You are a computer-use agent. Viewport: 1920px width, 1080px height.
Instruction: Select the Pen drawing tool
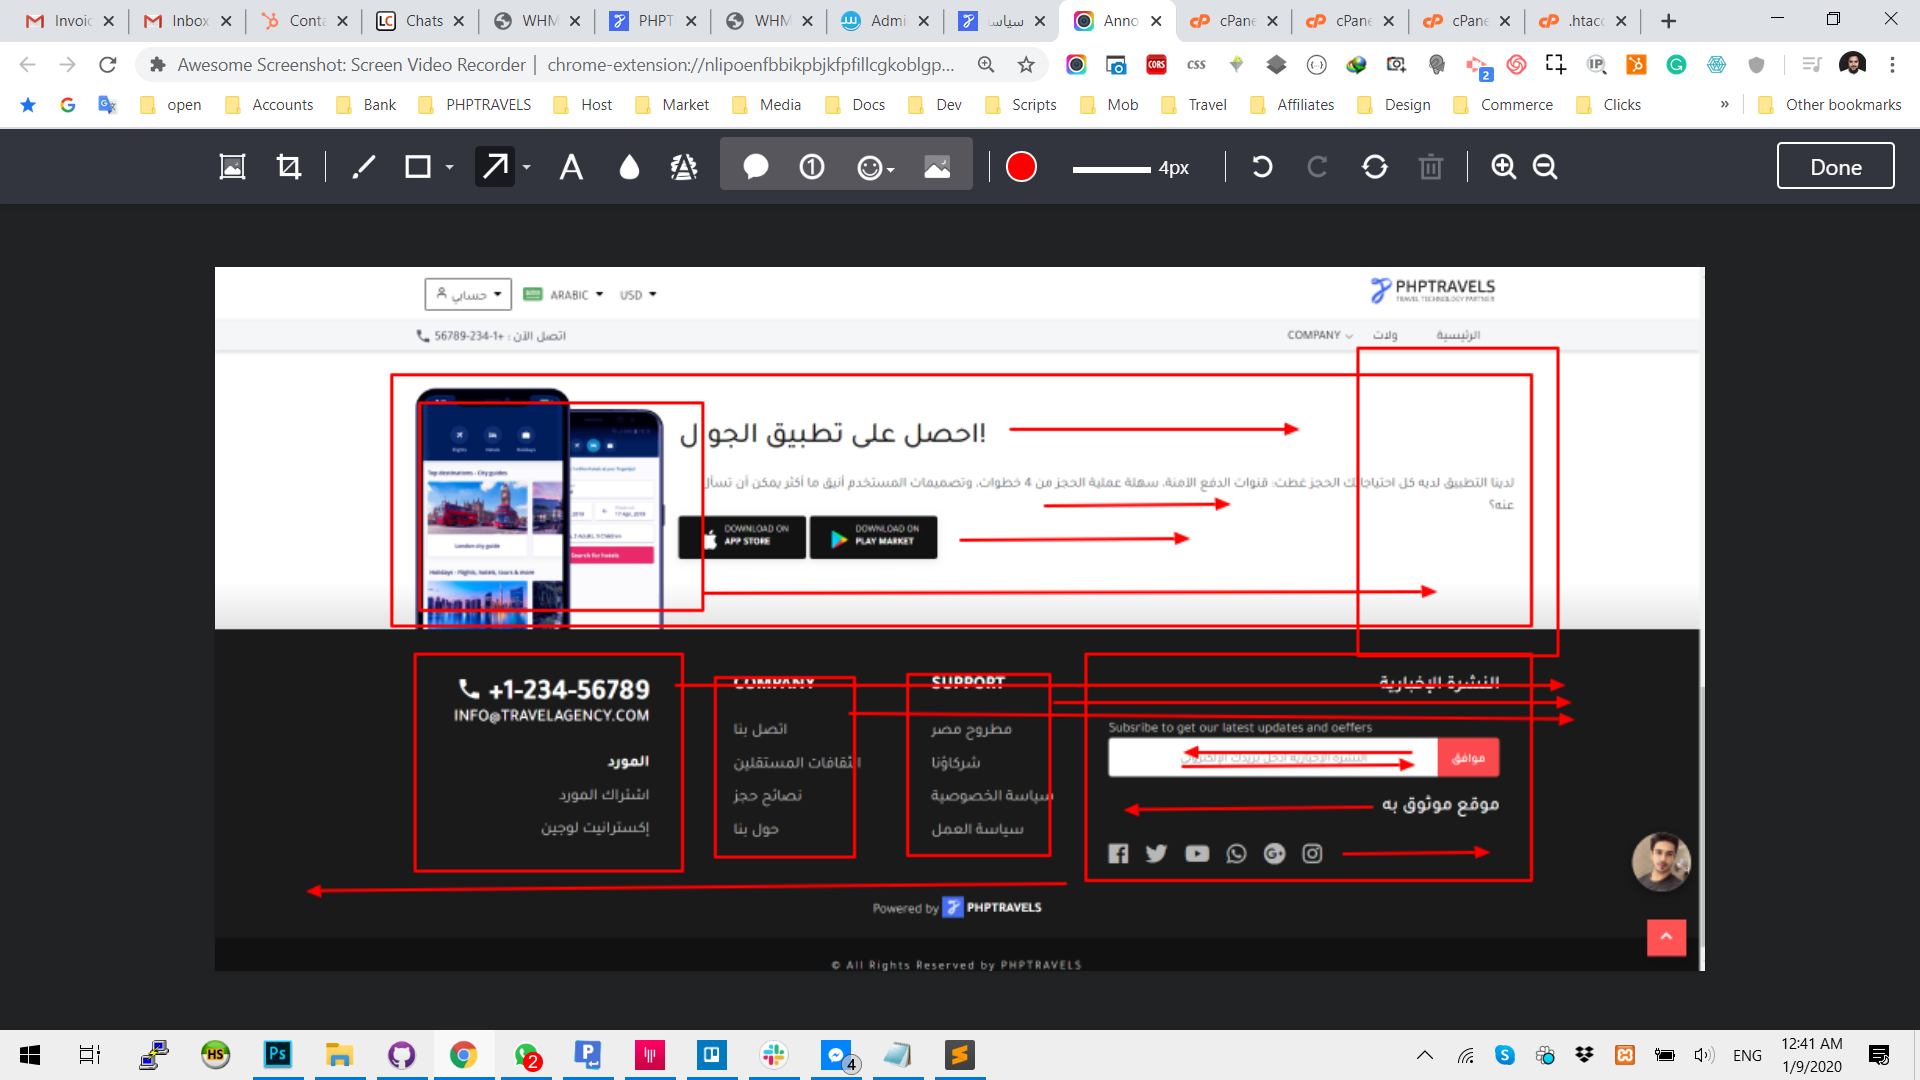(364, 167)
